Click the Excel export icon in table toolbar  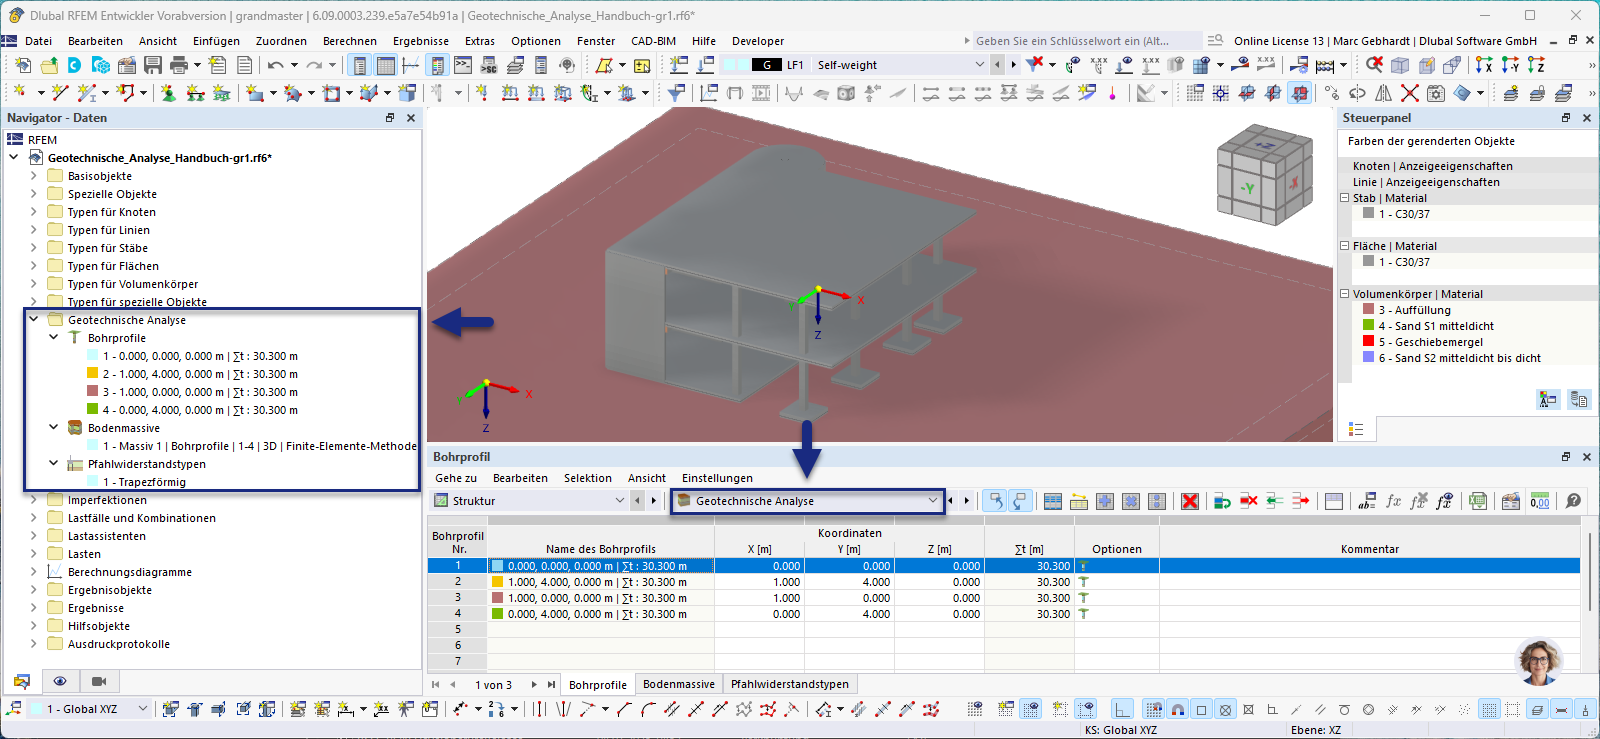pyautogui.click(x=1477, y=501)
